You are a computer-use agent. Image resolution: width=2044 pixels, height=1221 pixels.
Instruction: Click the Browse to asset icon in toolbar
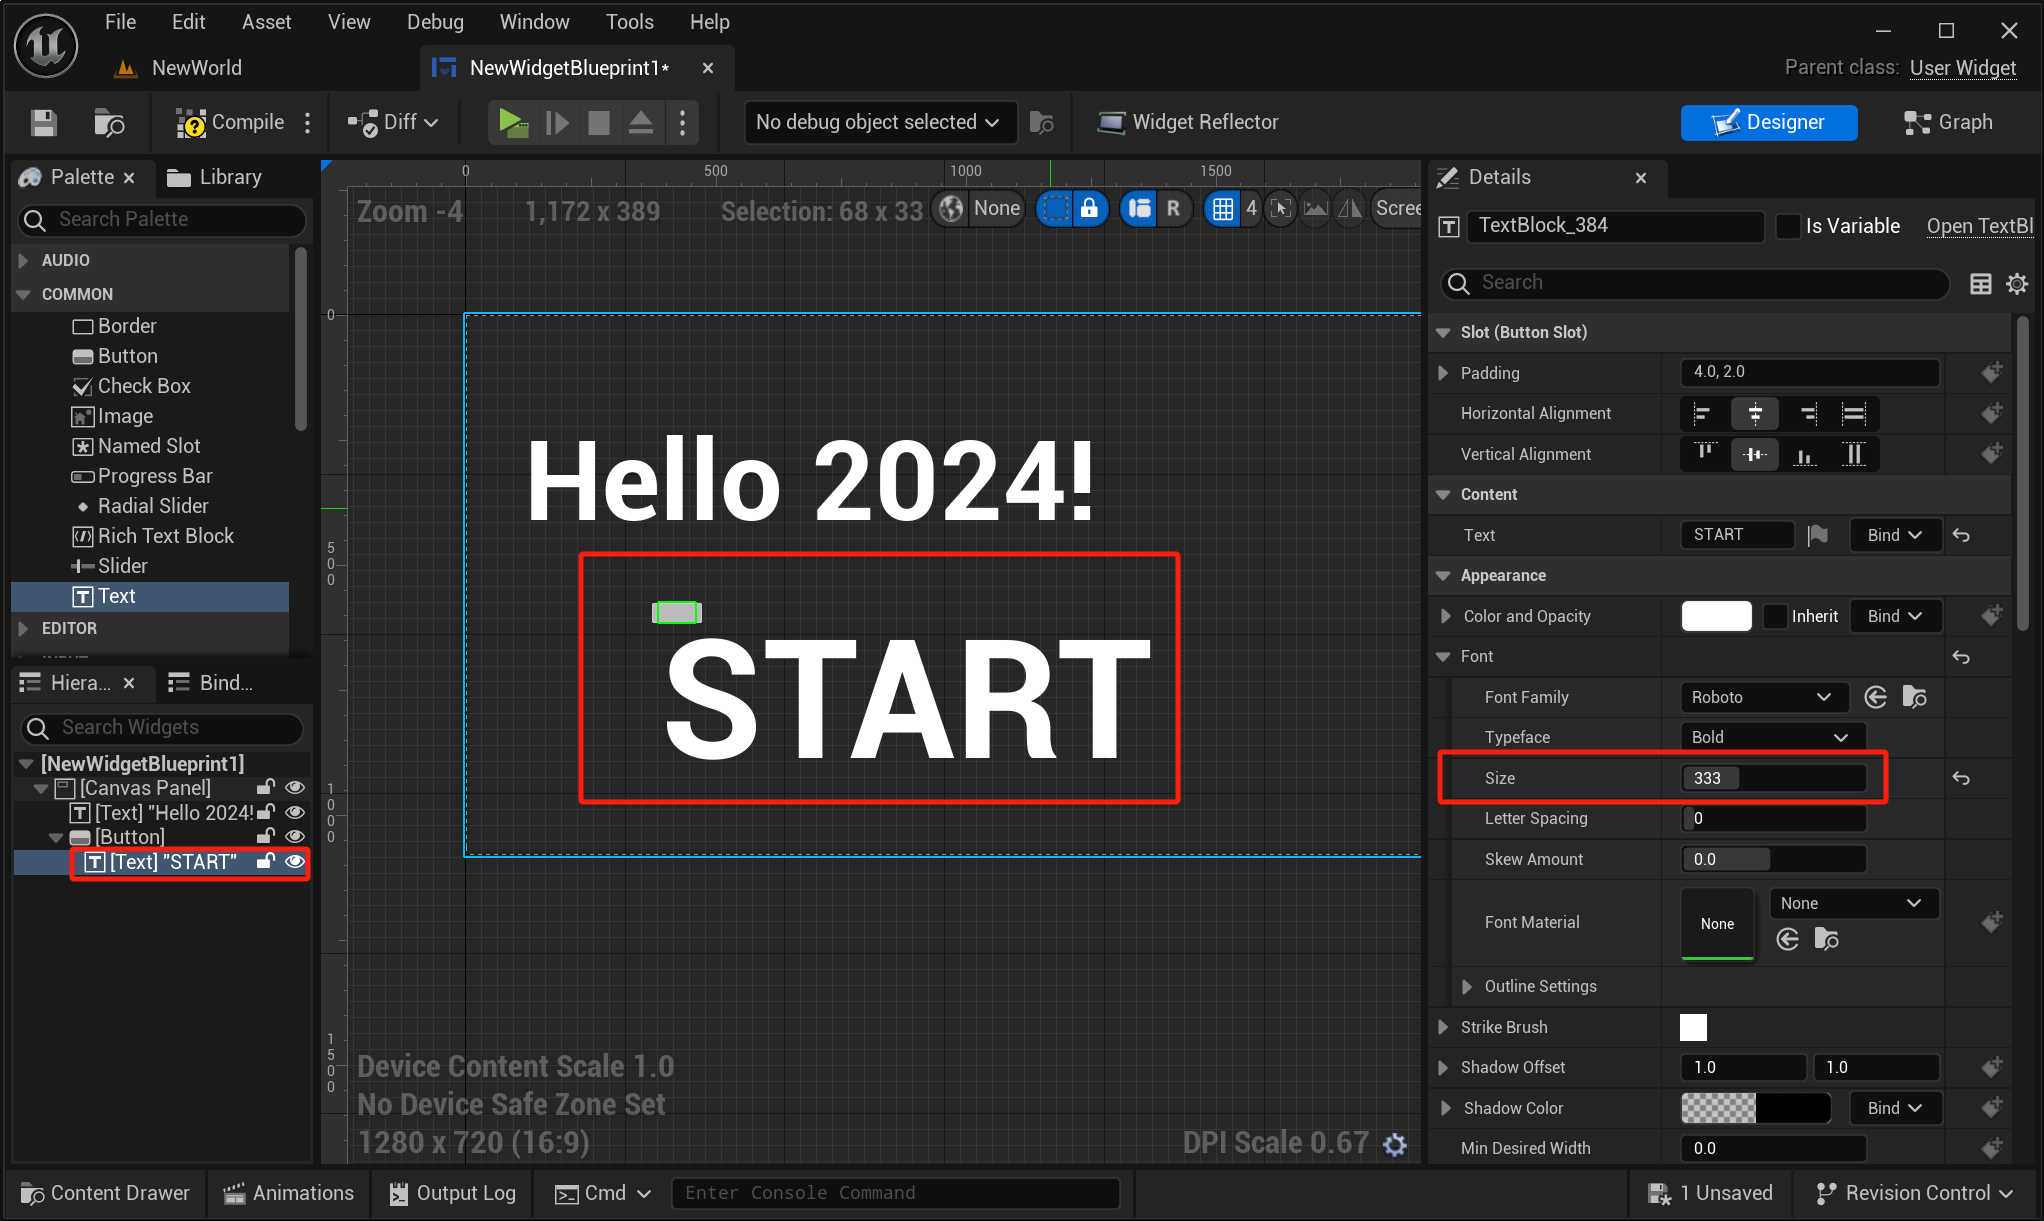108,123
